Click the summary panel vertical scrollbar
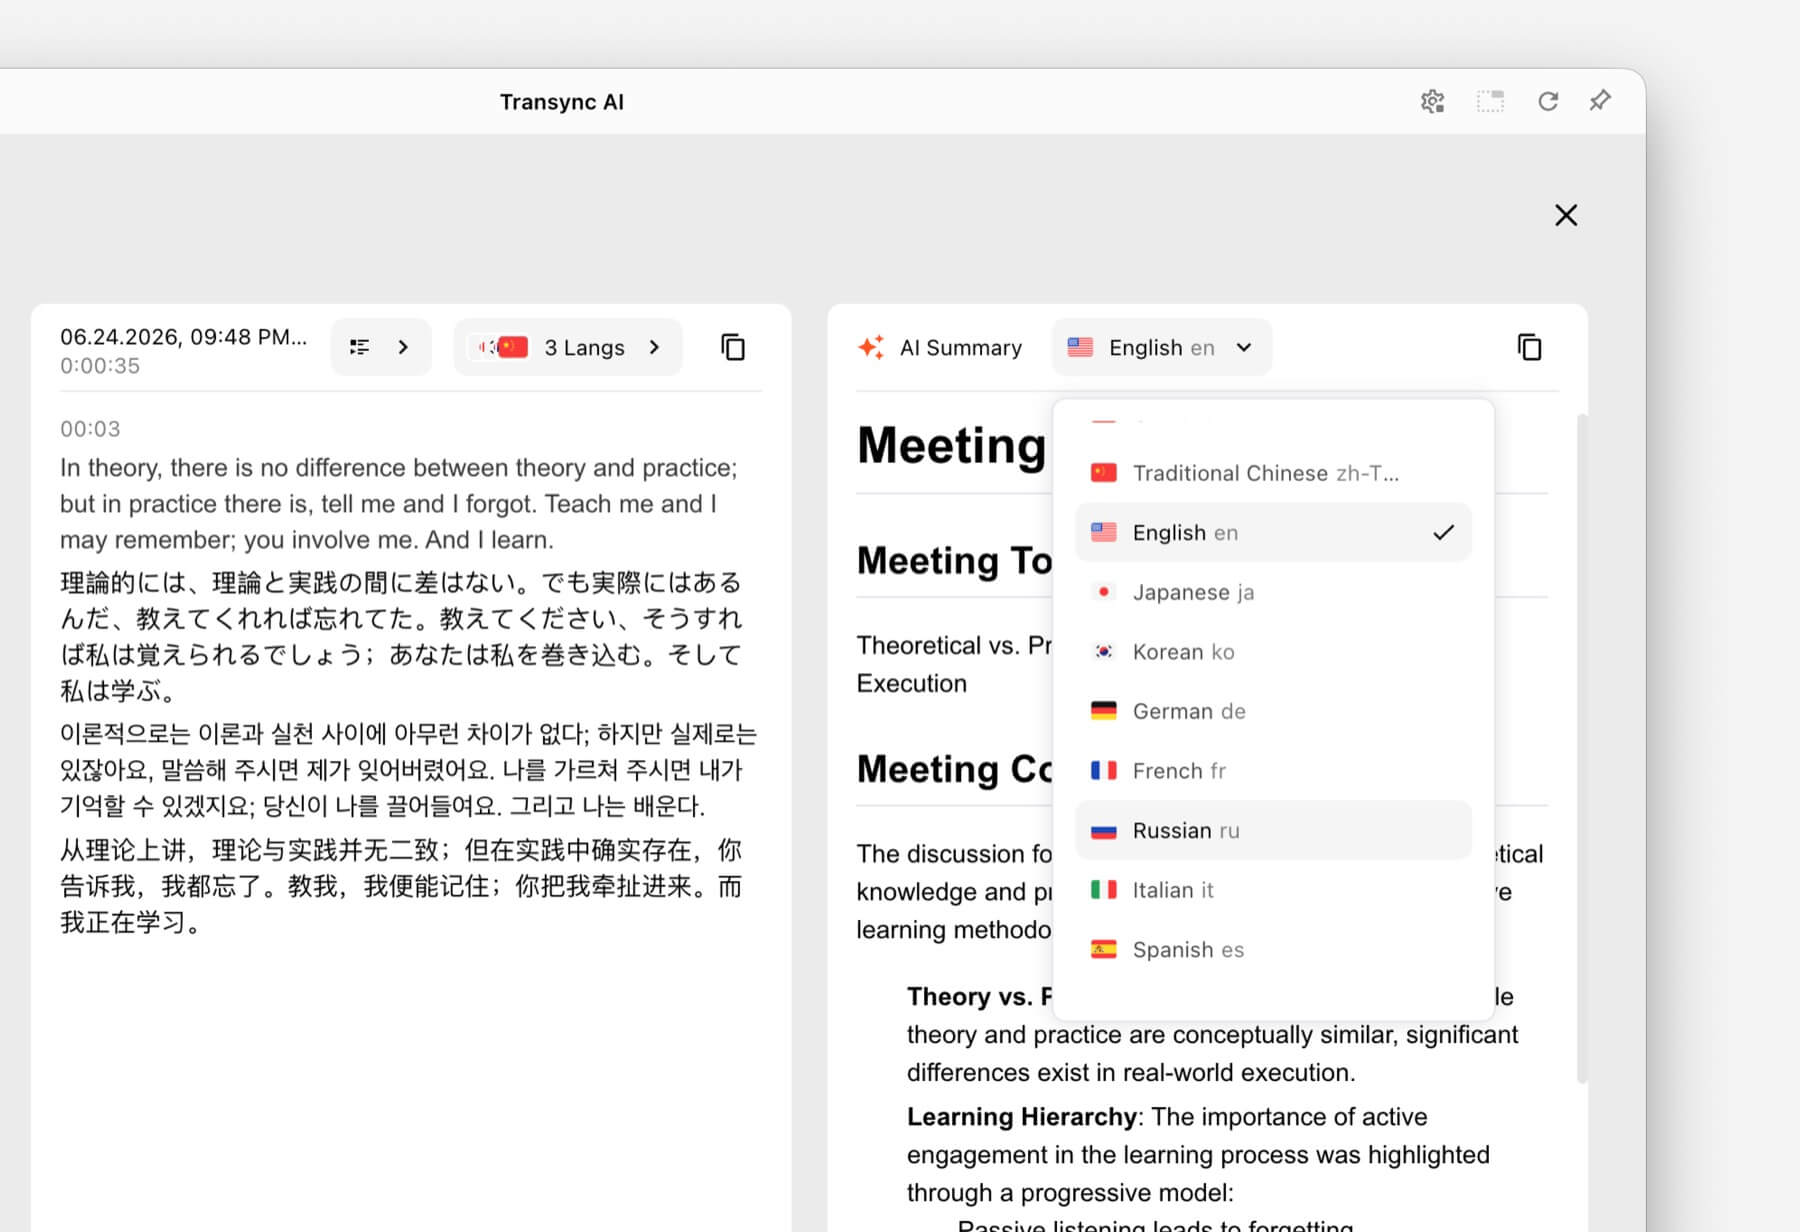 [1582, 748]
